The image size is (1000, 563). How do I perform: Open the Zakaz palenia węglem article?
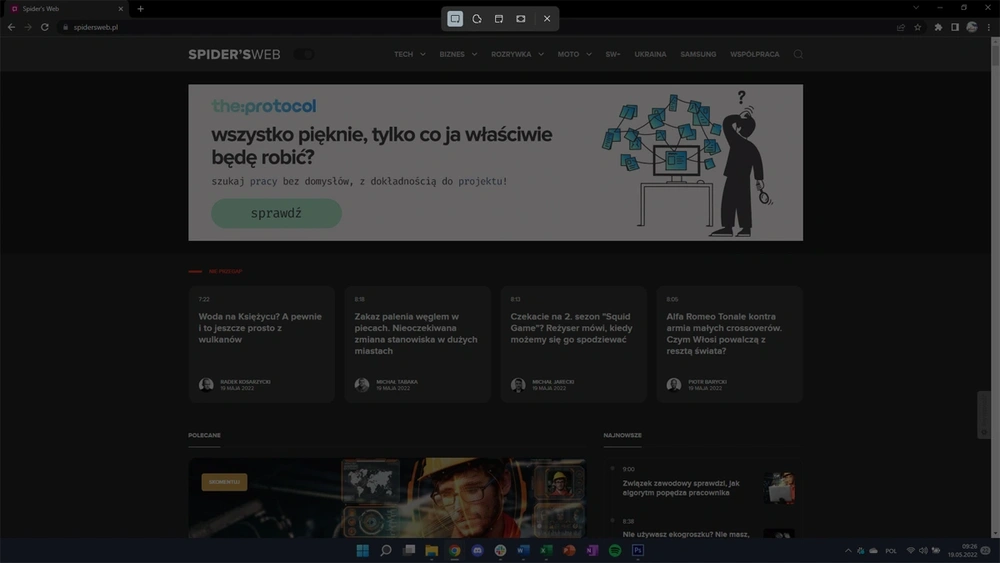416,333
